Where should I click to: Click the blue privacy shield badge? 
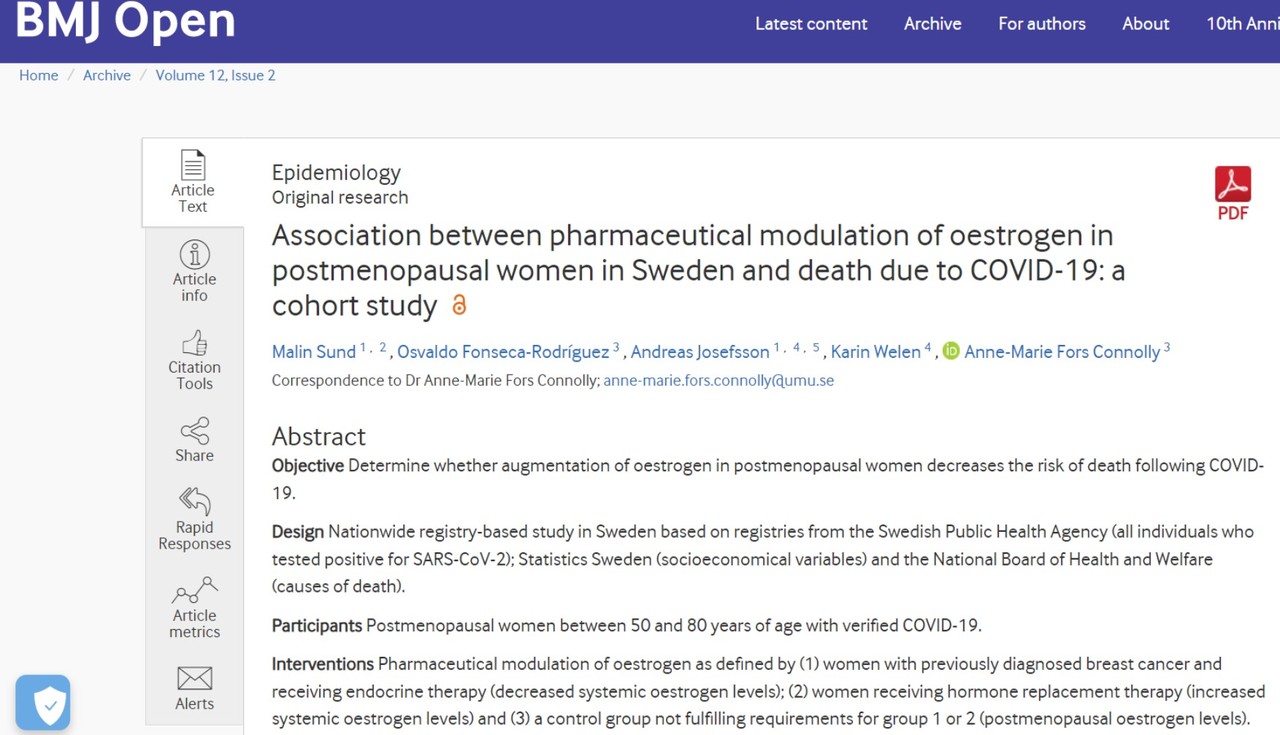point(43,702)
